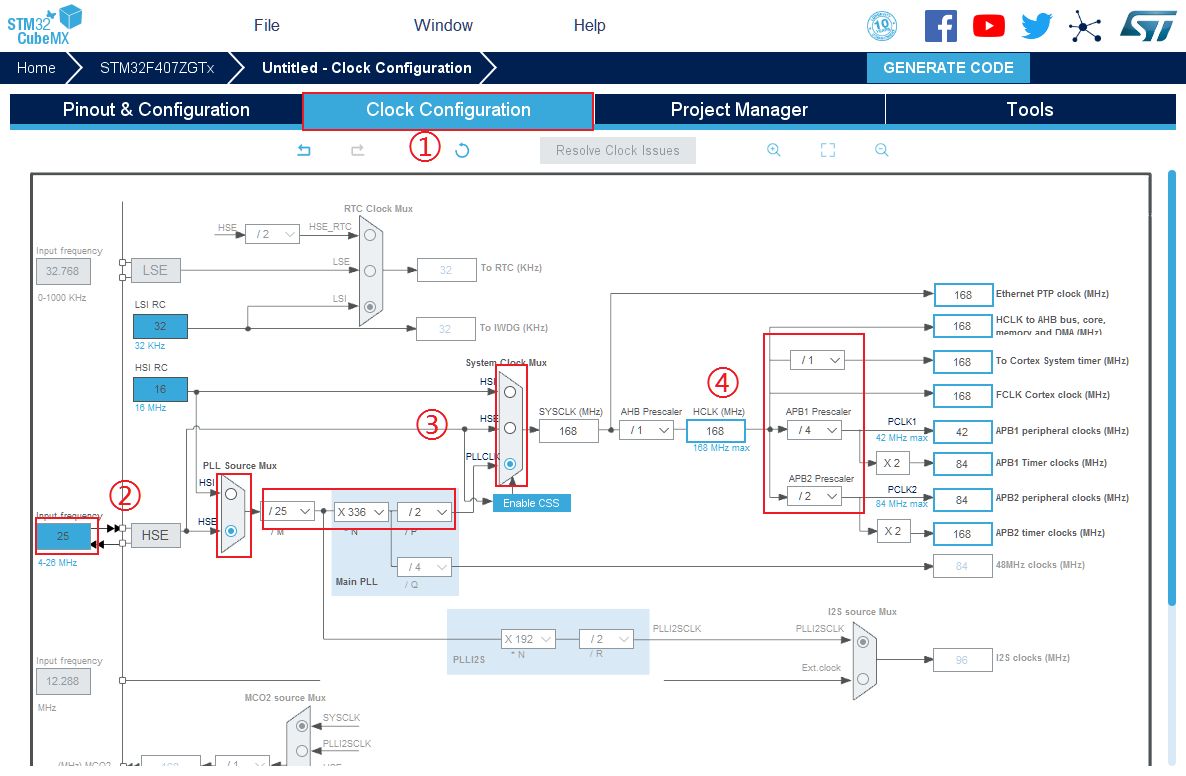
Task: Click the STM32CubeMX logo
Action: (44, 25)
